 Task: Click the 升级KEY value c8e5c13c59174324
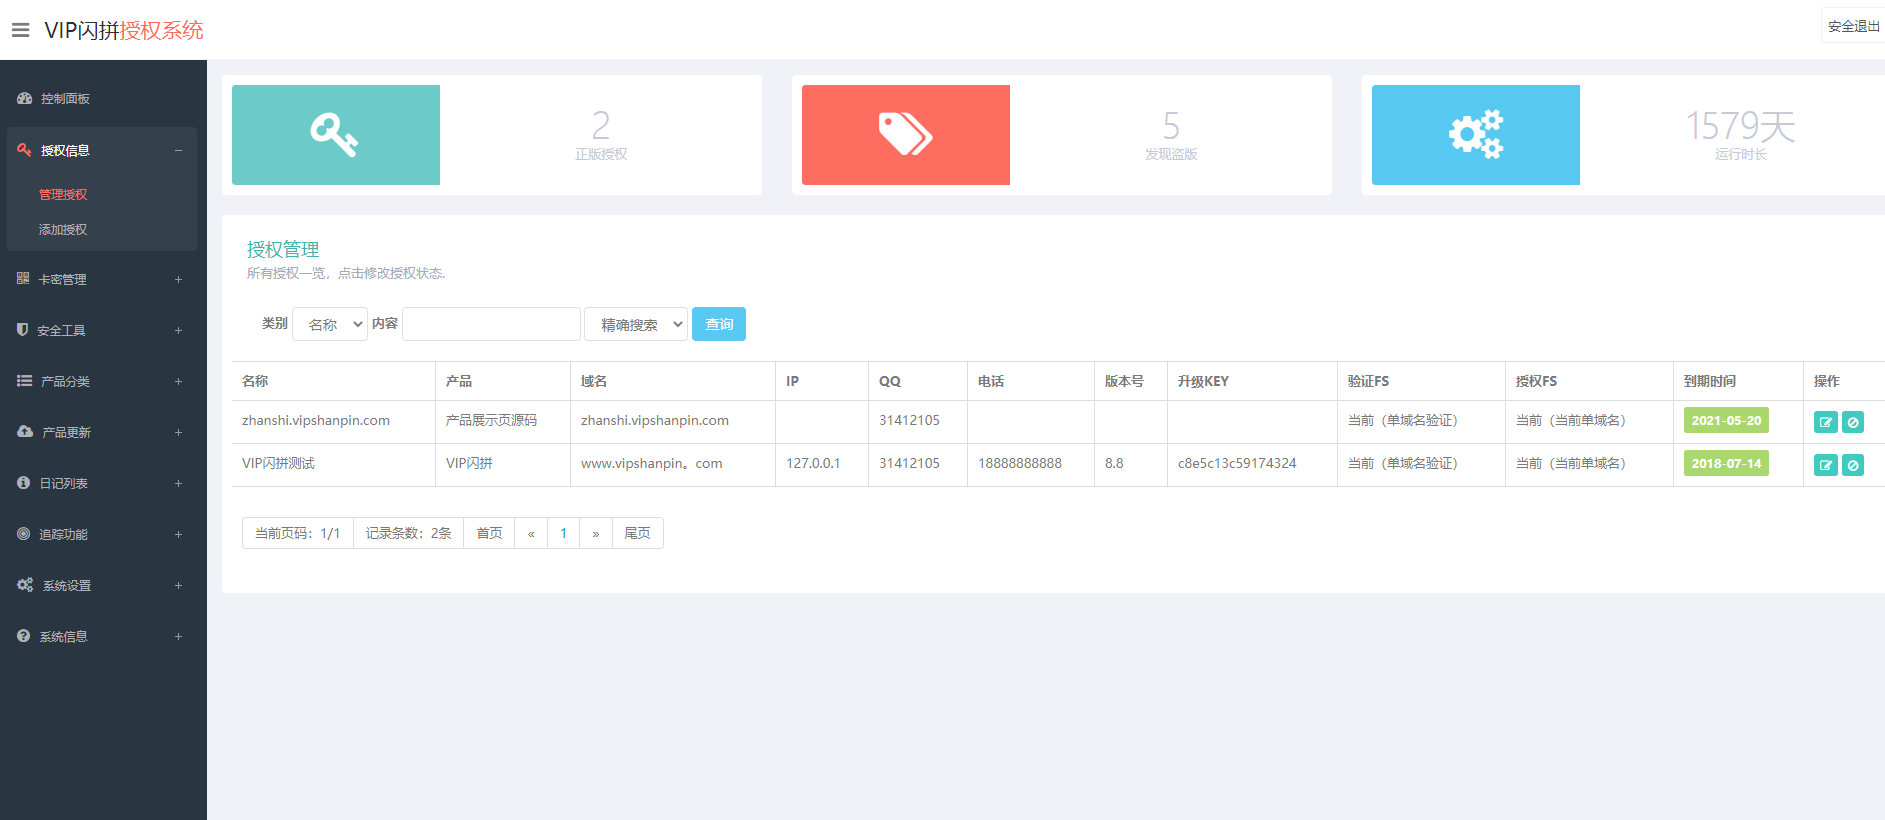[x=1237, y=463]
